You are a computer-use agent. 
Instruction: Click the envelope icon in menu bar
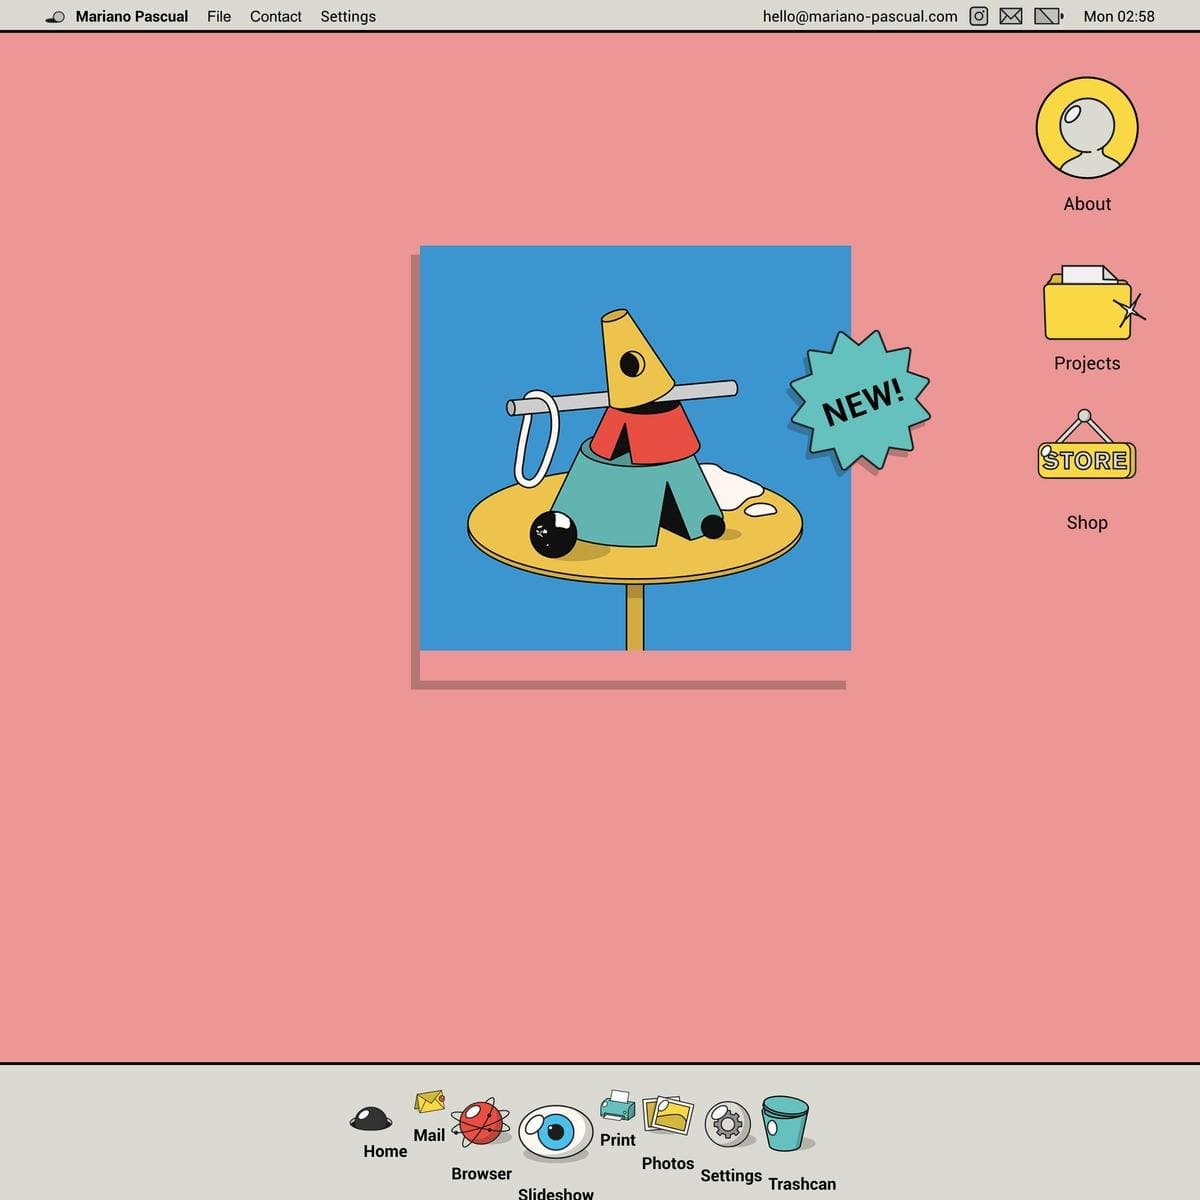[x=1011, y=16]
